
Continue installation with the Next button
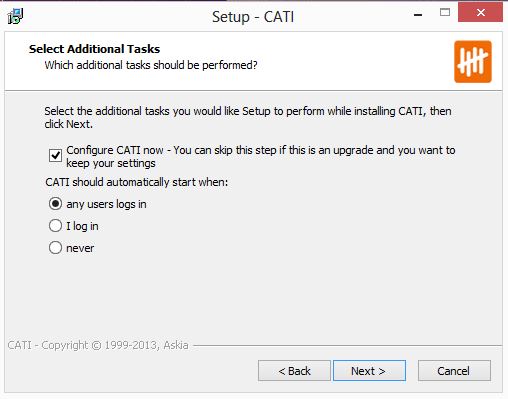(369, 371)
